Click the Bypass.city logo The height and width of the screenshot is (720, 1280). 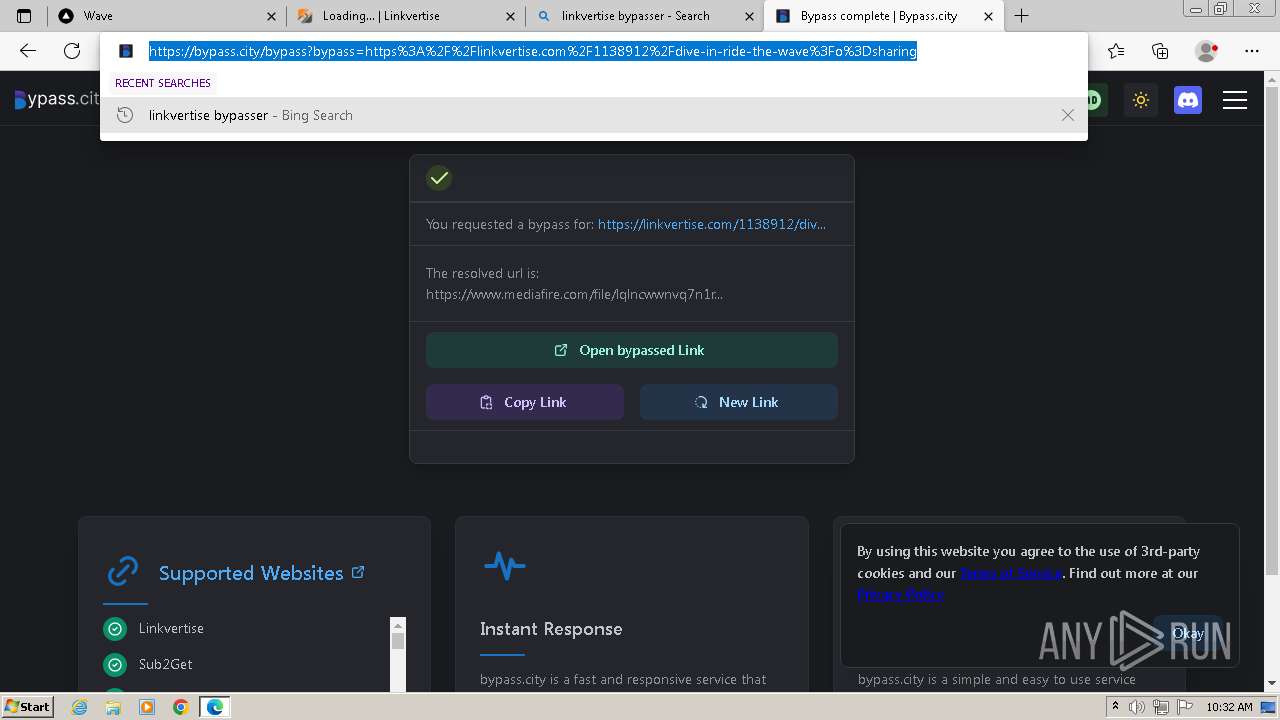57,99
